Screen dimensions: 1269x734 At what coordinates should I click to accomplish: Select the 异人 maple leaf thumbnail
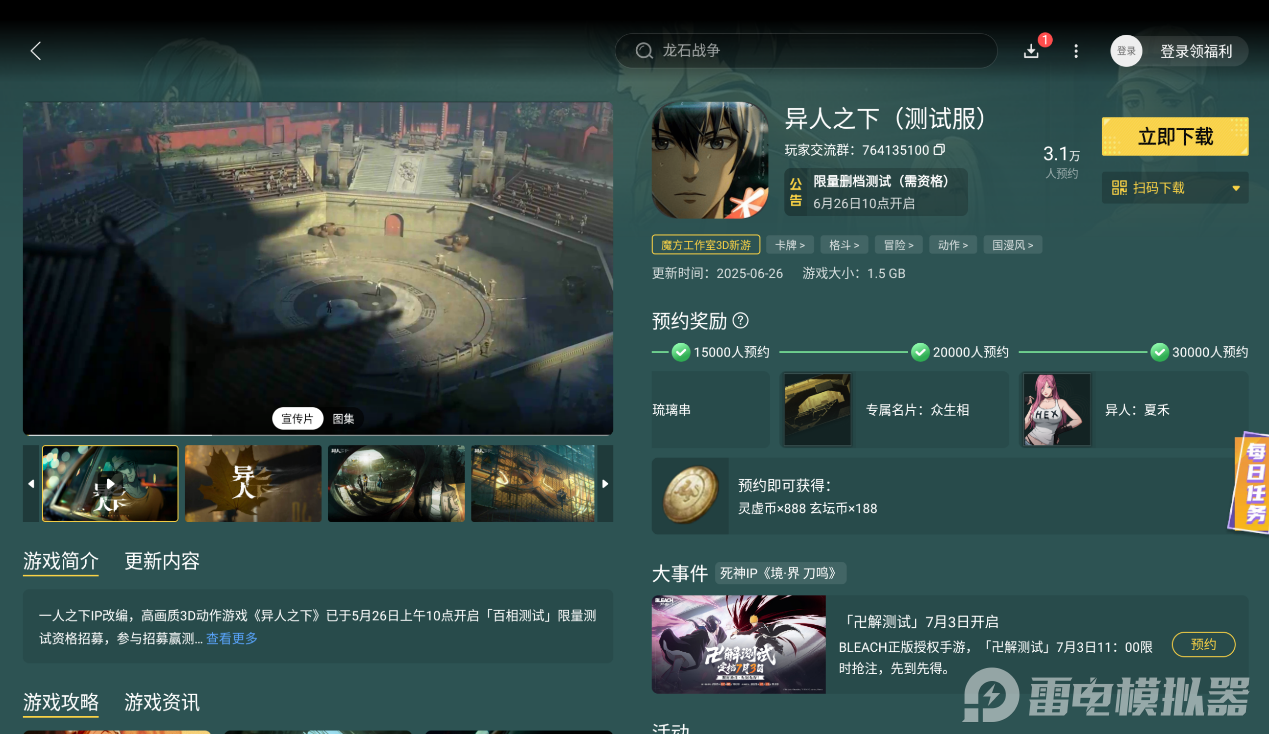253,484
